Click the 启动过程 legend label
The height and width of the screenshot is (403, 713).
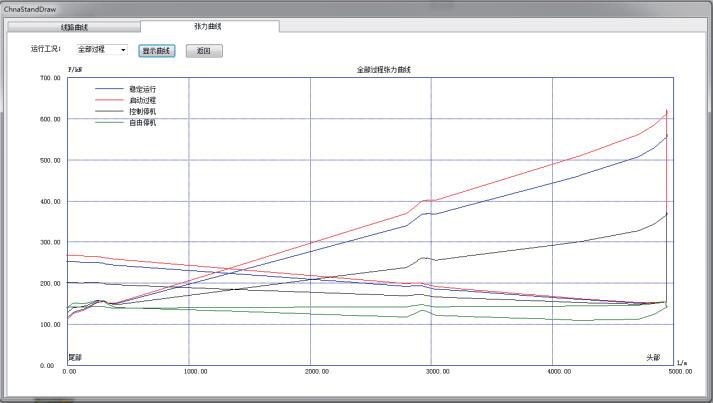pyautogui.click(x=143, y=100)
